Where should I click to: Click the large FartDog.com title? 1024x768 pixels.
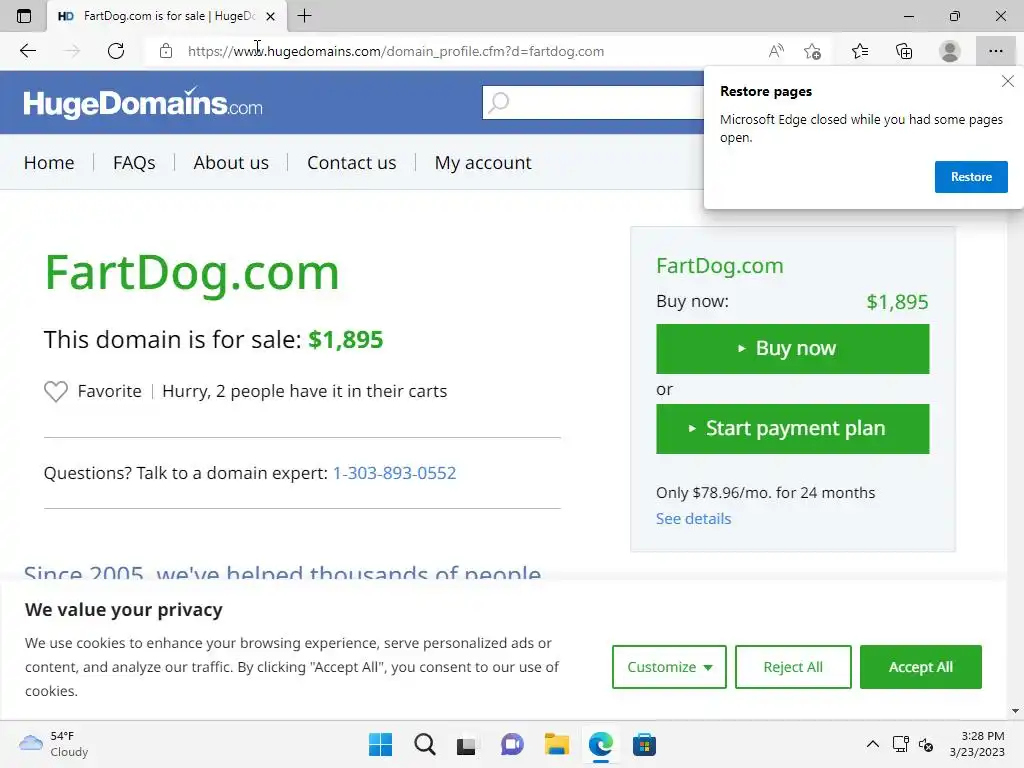coord(192,273)
